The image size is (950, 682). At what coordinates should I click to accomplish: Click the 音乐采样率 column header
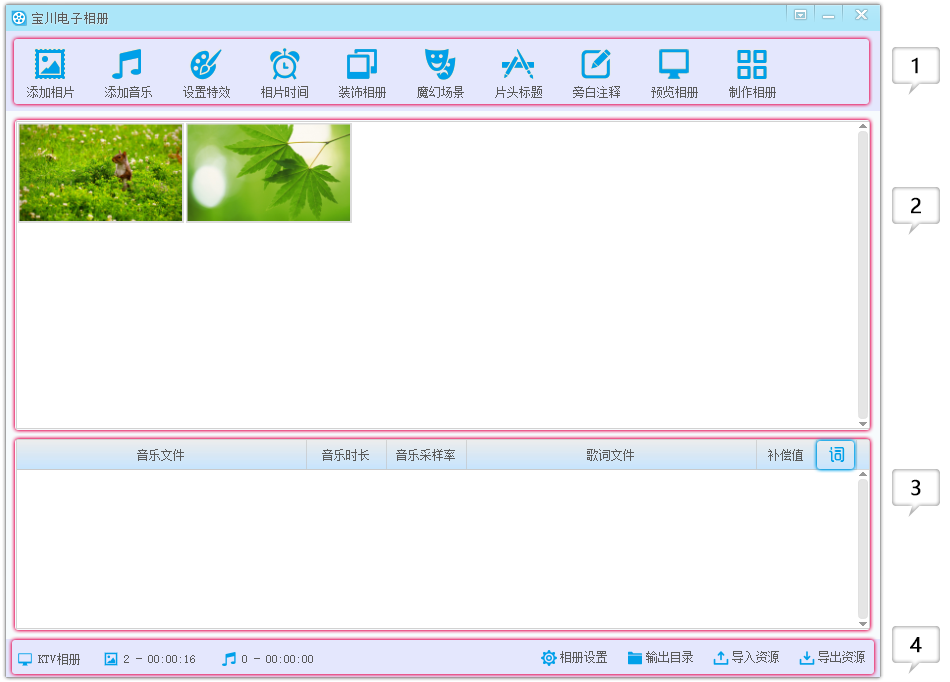[x=426, y=455]
